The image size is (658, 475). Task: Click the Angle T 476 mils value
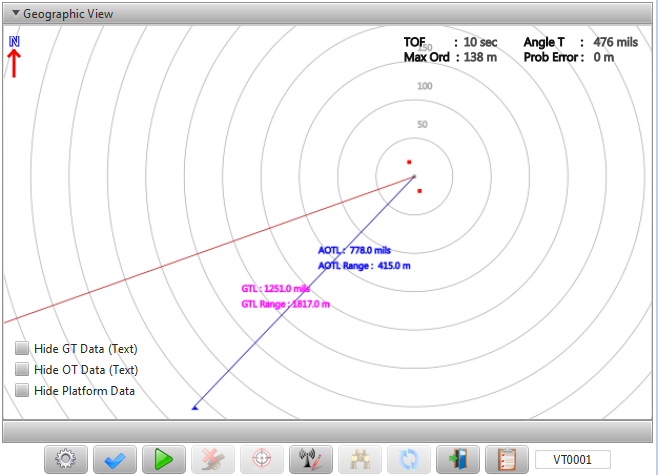616,42
